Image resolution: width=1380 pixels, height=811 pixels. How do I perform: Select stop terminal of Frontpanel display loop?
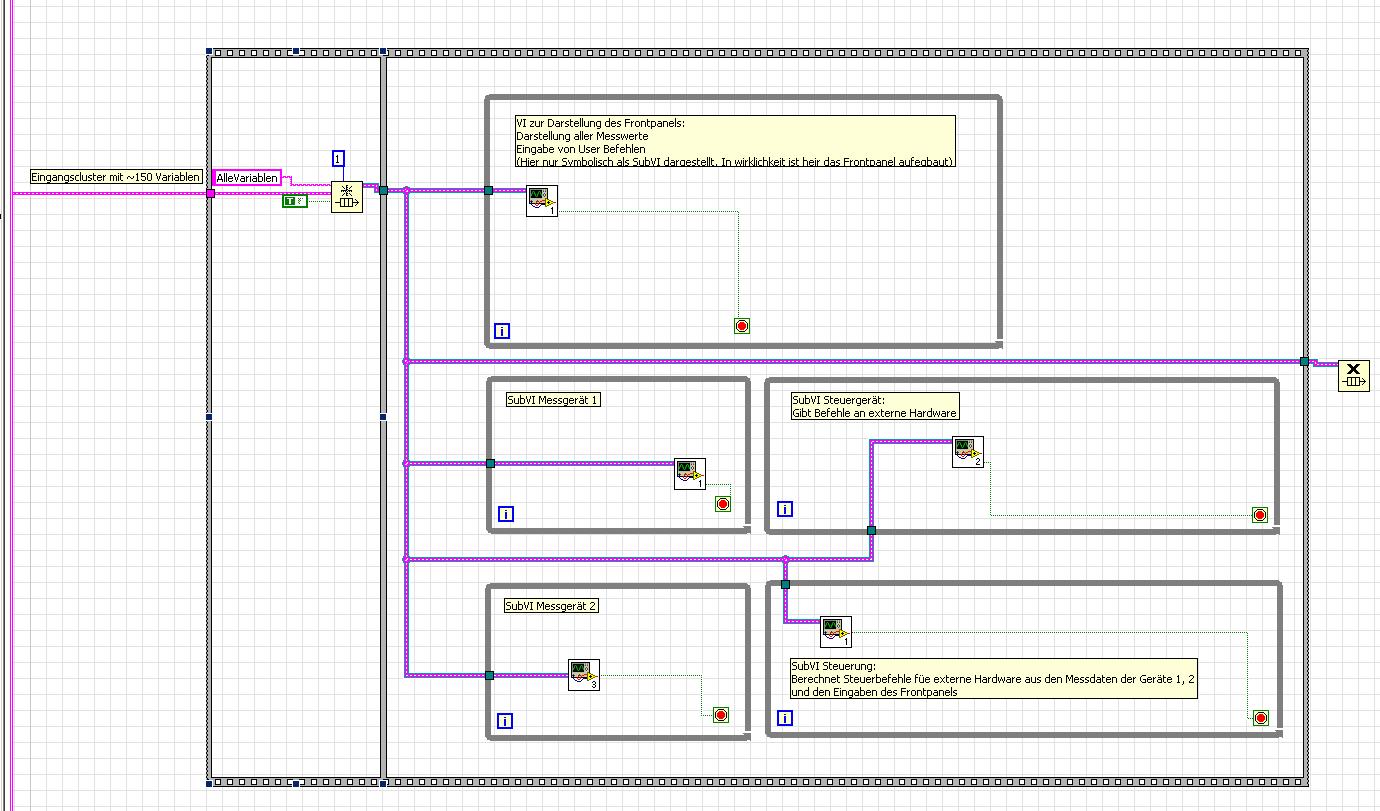pos(741,326)
